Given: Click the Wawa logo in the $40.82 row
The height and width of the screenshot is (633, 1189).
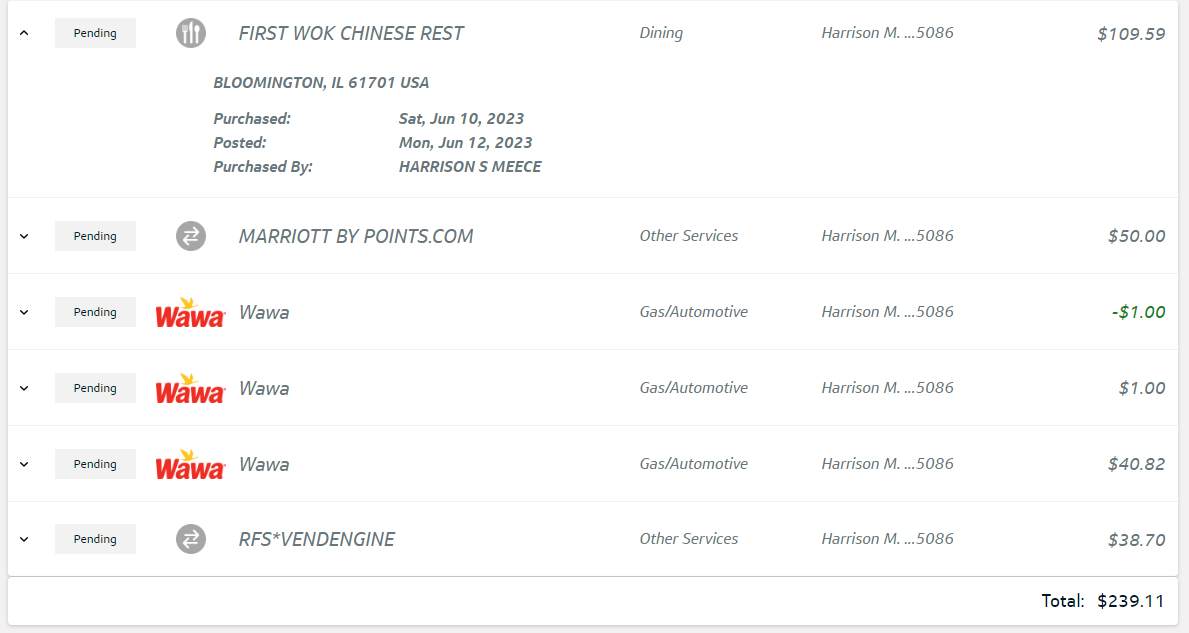Looking at the screenshot, I should 190,464.
